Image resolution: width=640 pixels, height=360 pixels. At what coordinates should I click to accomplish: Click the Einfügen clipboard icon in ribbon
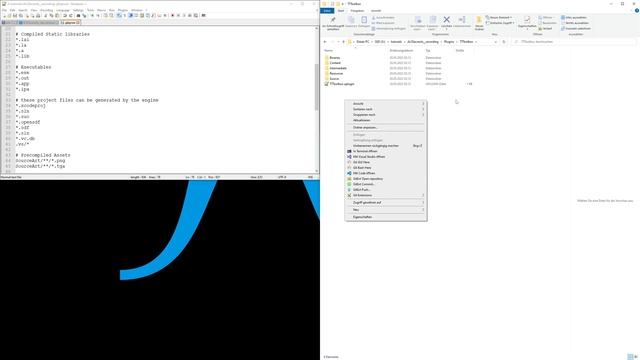(364, 20)
